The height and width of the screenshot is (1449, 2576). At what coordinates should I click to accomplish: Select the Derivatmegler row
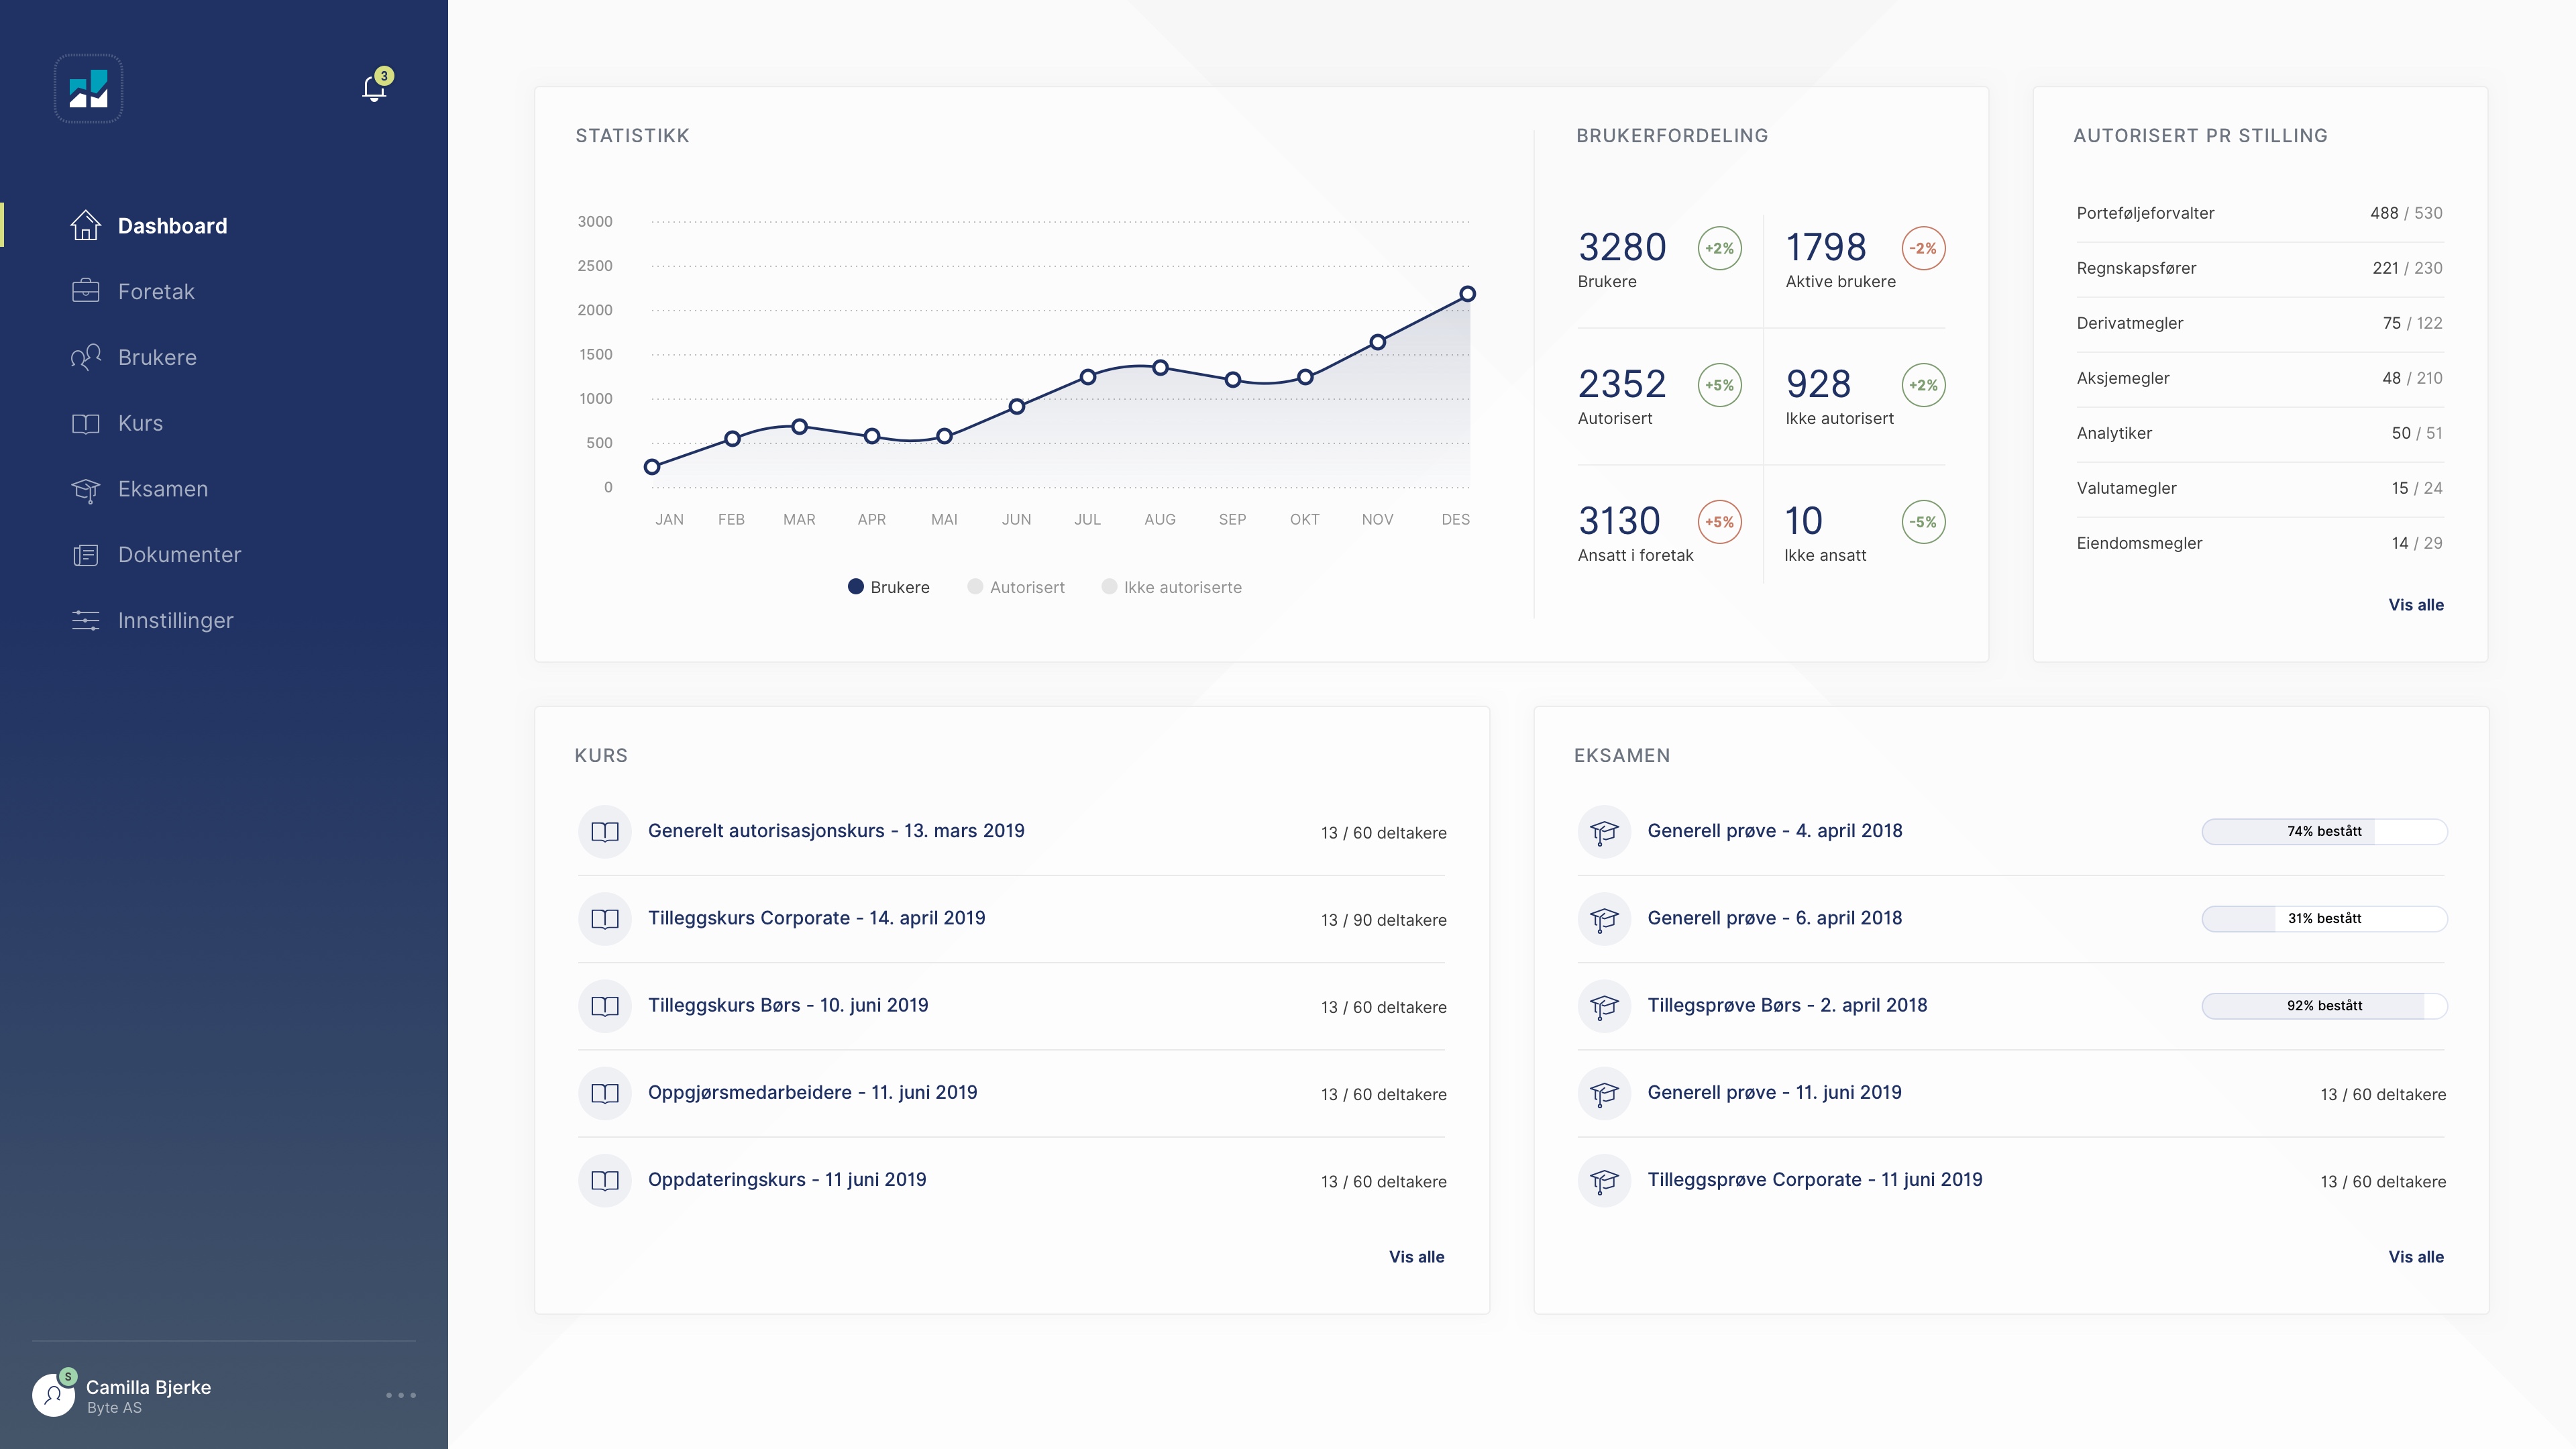tap(2259, 323)
